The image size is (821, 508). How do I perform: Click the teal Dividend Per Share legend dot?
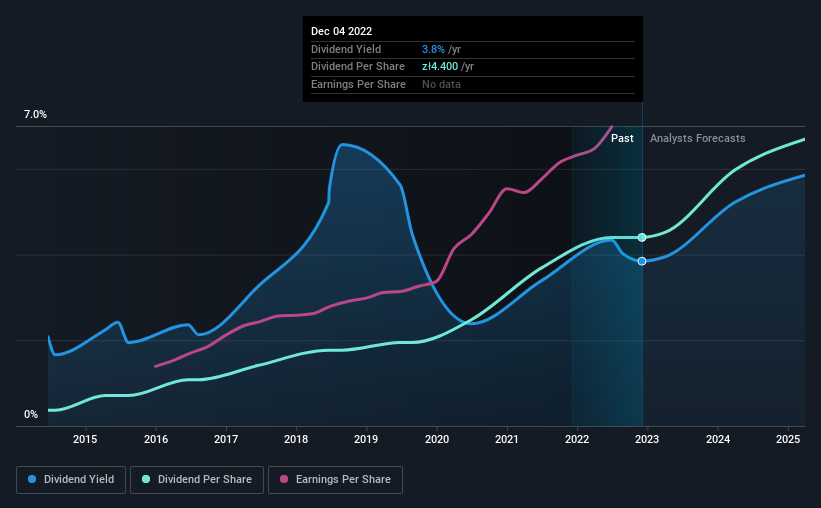click(x=146, y=479)
